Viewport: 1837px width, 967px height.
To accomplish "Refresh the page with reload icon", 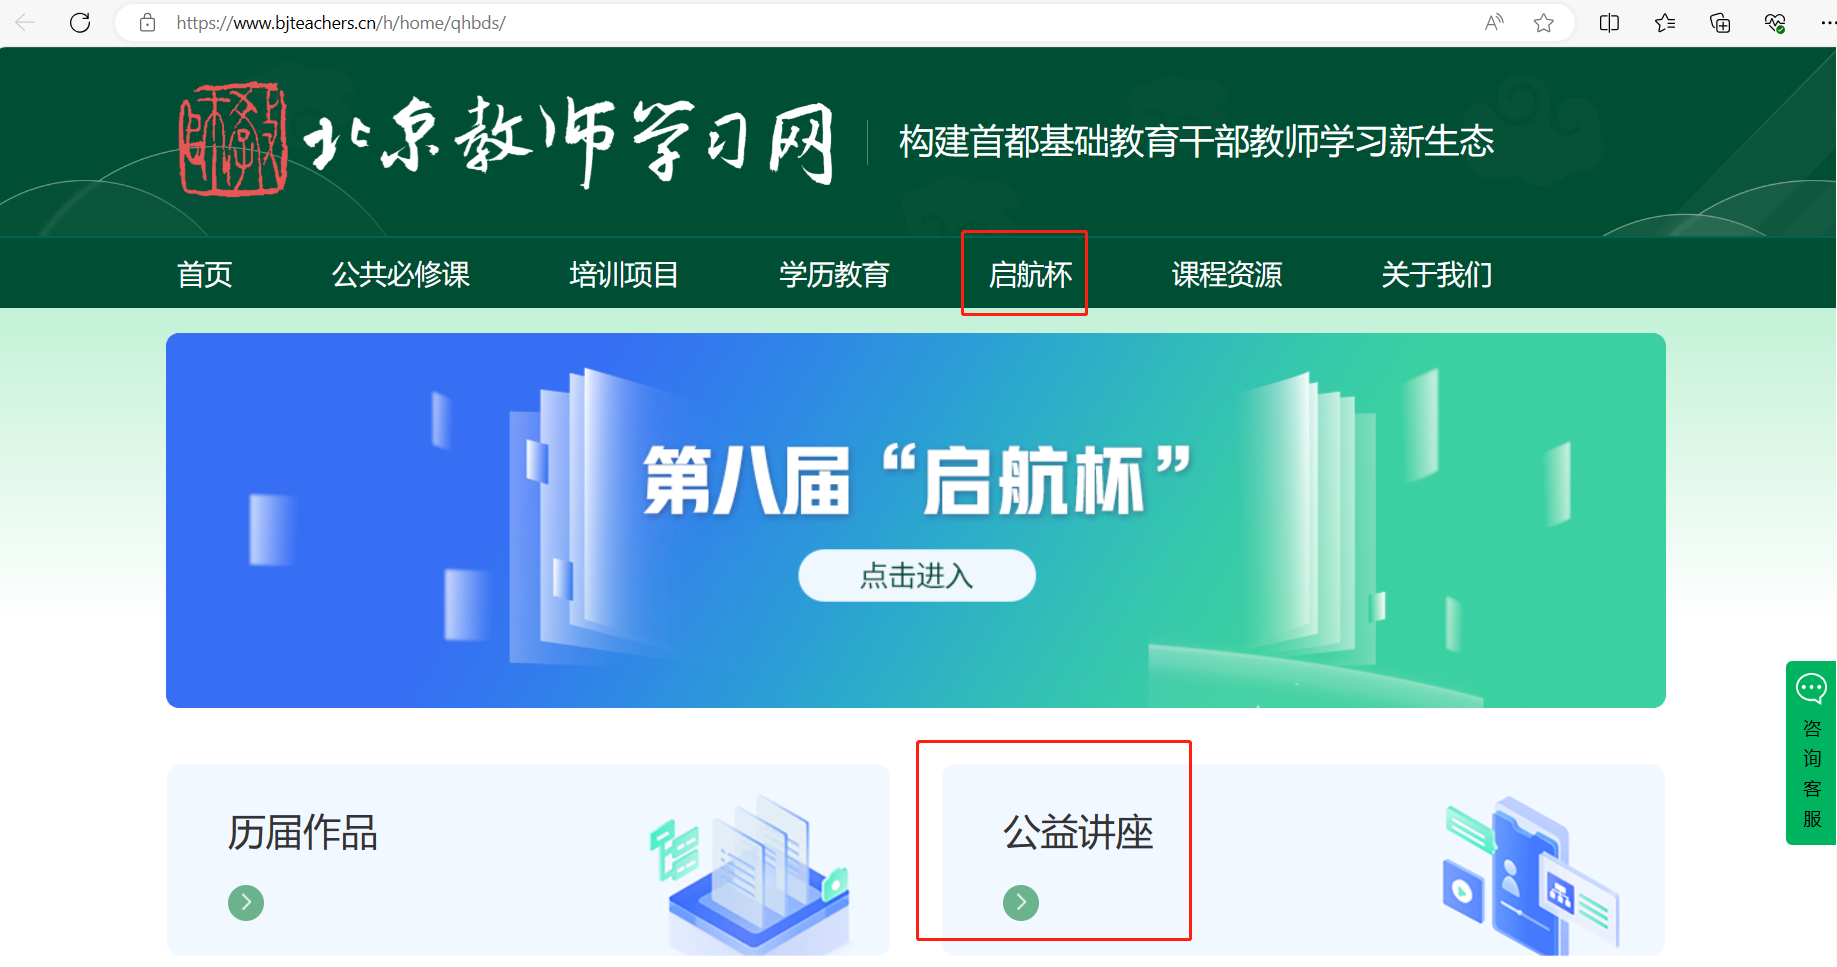I will click(80, 22).
